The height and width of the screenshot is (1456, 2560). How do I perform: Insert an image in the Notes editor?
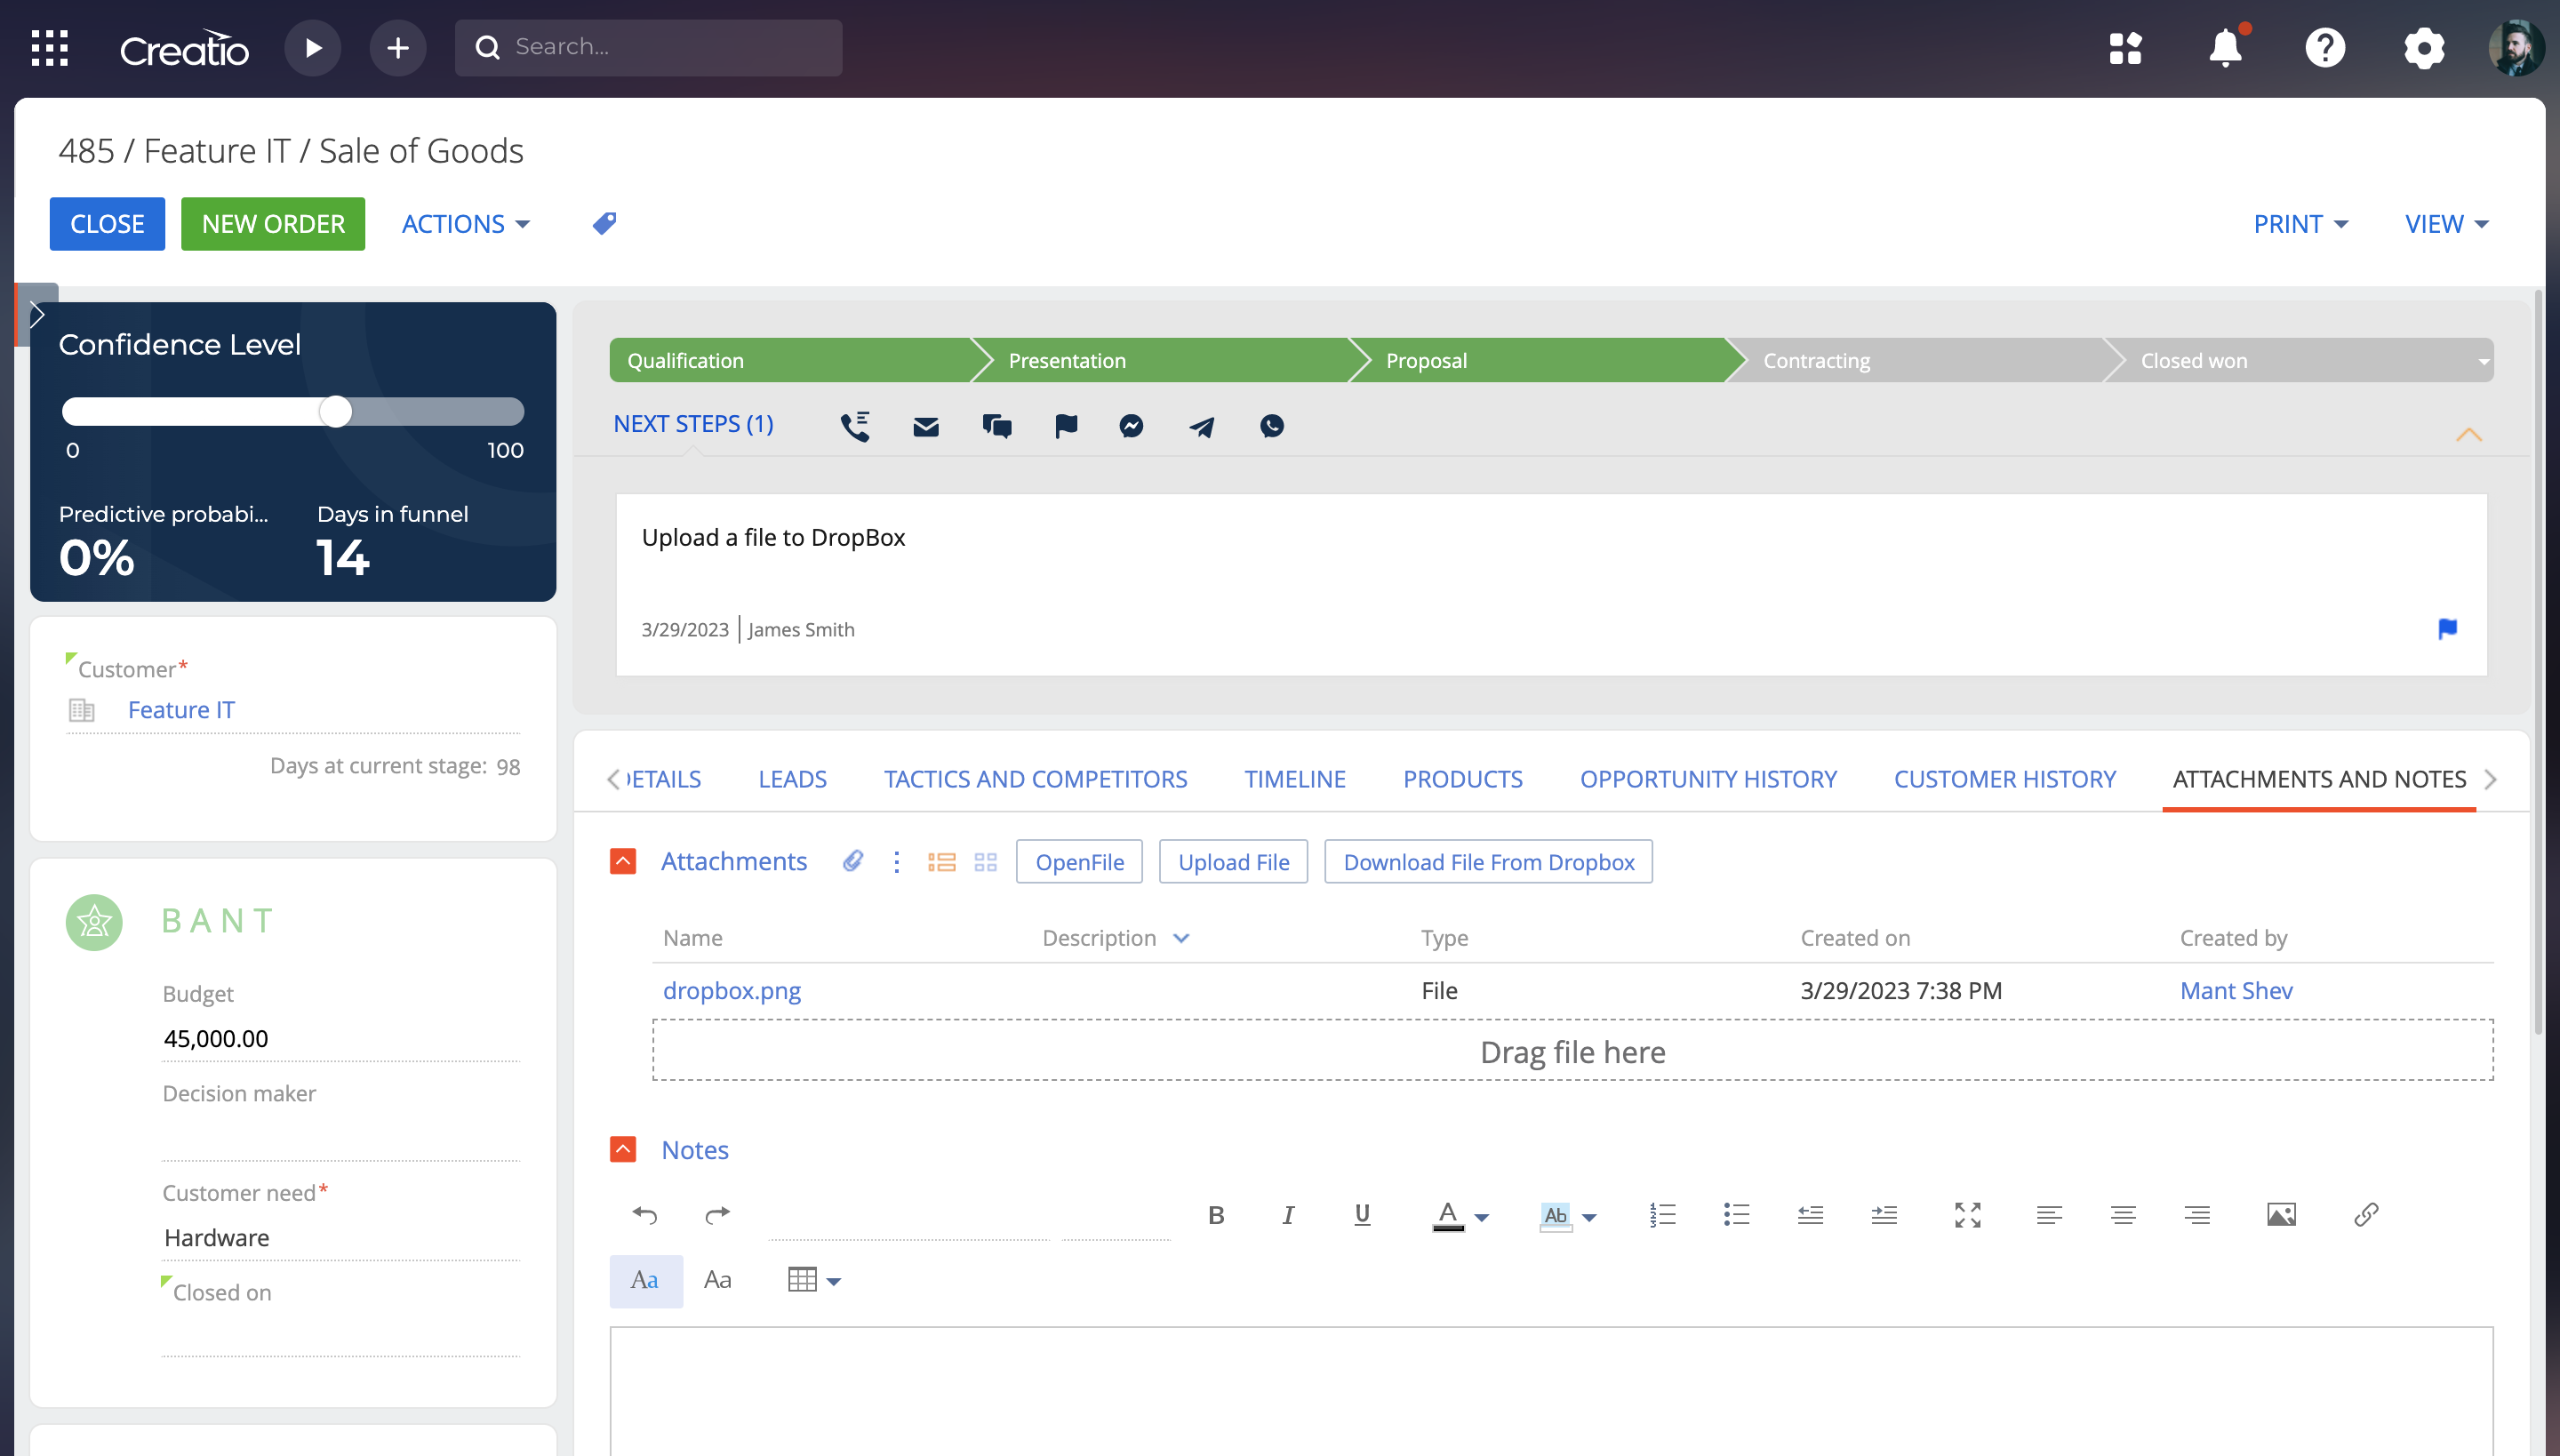2281,1213
